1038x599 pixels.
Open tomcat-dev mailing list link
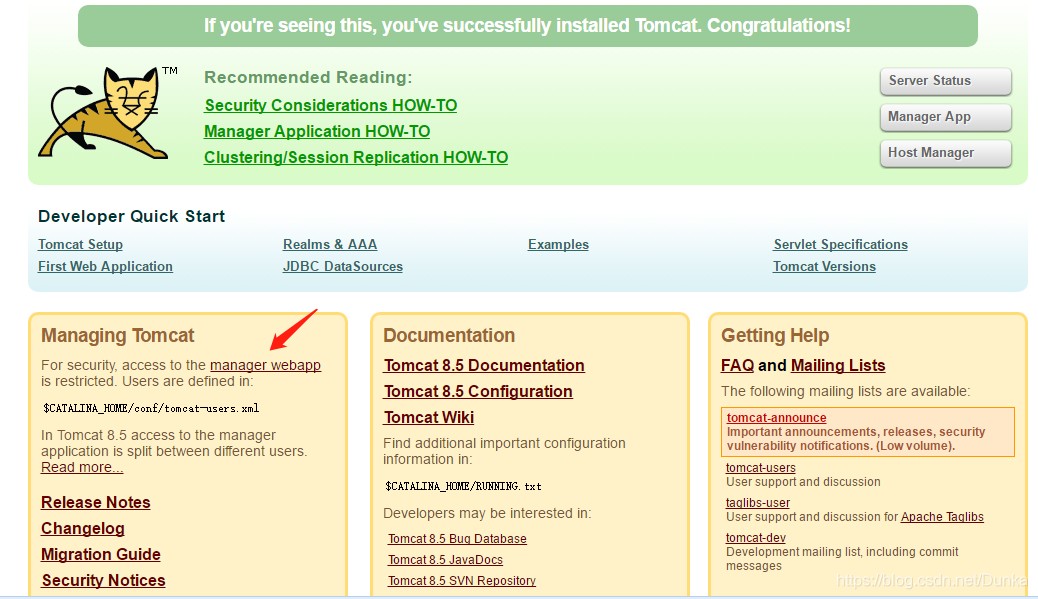pyautogui.click(x=756, y=538)
